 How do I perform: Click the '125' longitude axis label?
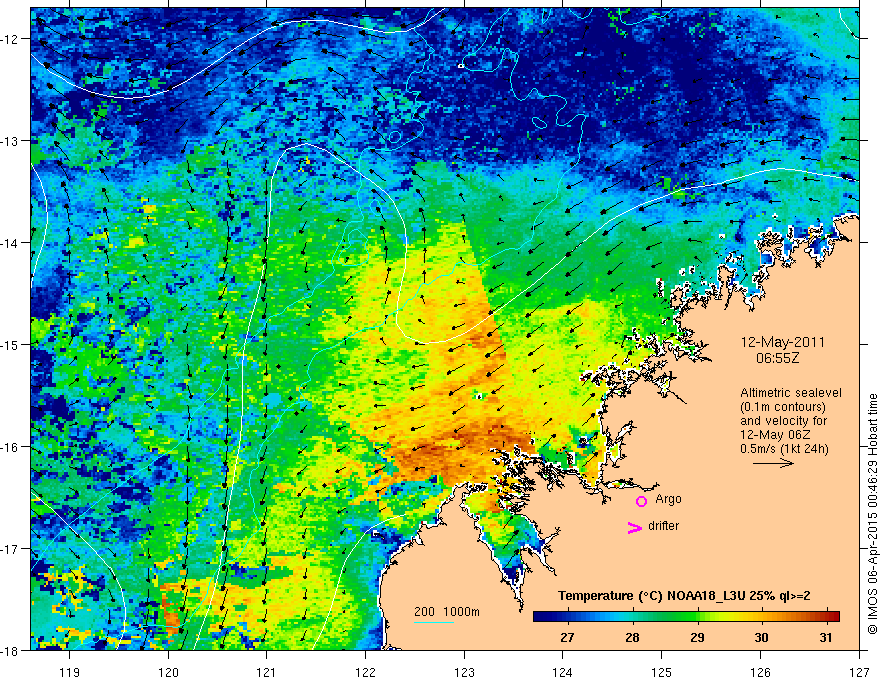(x=662, y=672)
